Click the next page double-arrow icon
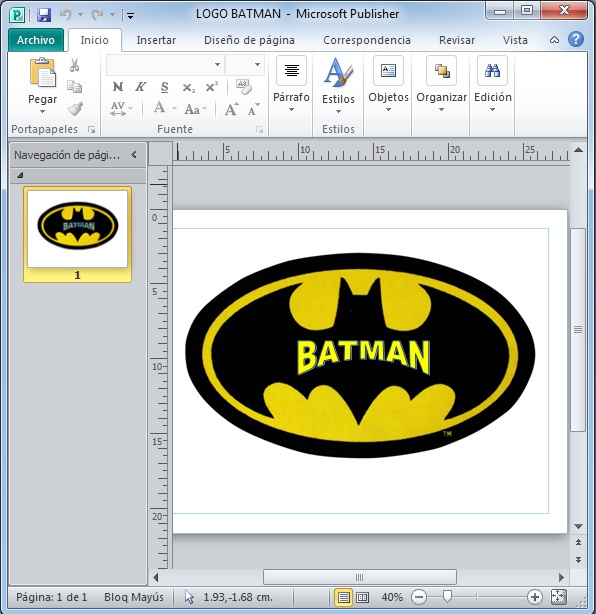Screen dimensions: 596x614 point(578,560)
